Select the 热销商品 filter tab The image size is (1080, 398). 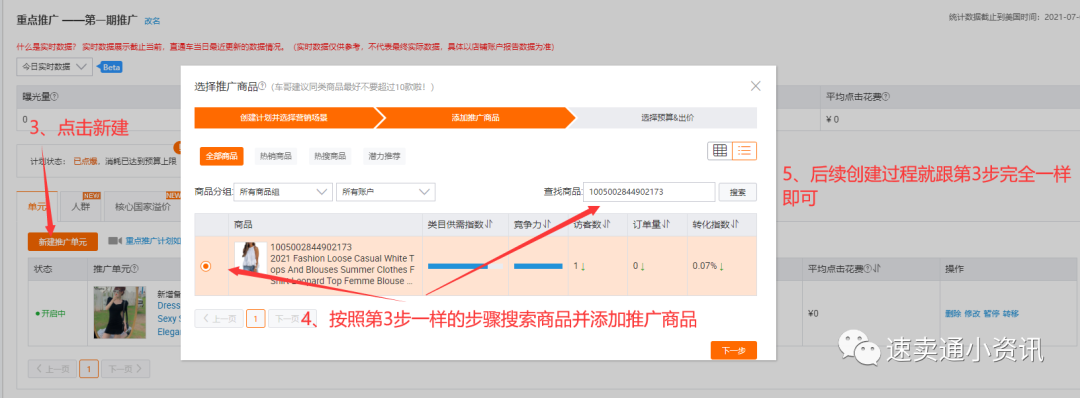point(276,156)
